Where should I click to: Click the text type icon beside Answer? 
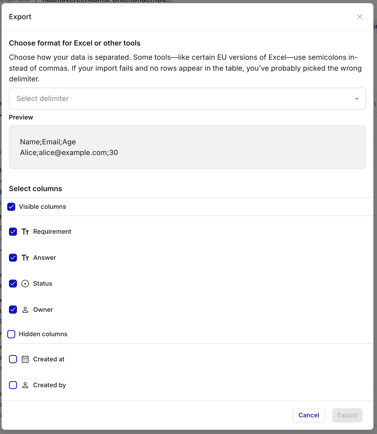pyautogui.click(x=25, y=257)
